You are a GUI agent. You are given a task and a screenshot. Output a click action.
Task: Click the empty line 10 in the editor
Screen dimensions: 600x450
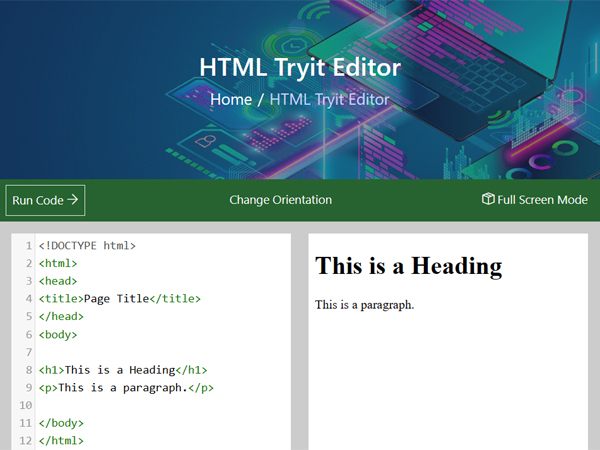(150, 405)
